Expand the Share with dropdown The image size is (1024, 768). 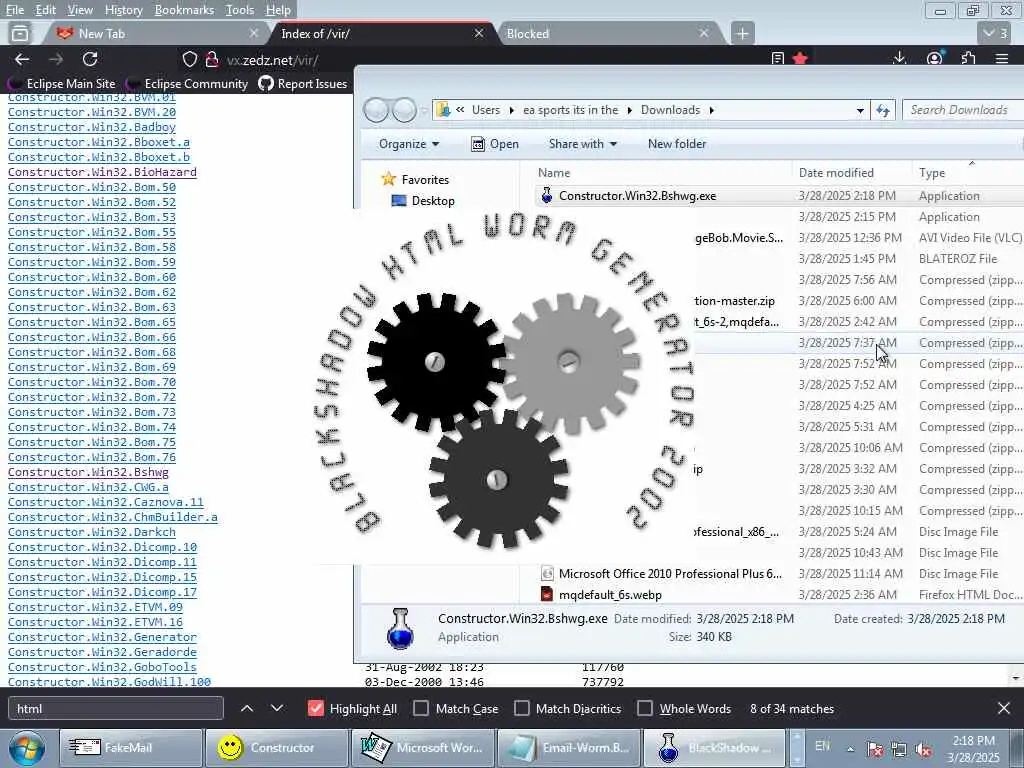(583, 144)
